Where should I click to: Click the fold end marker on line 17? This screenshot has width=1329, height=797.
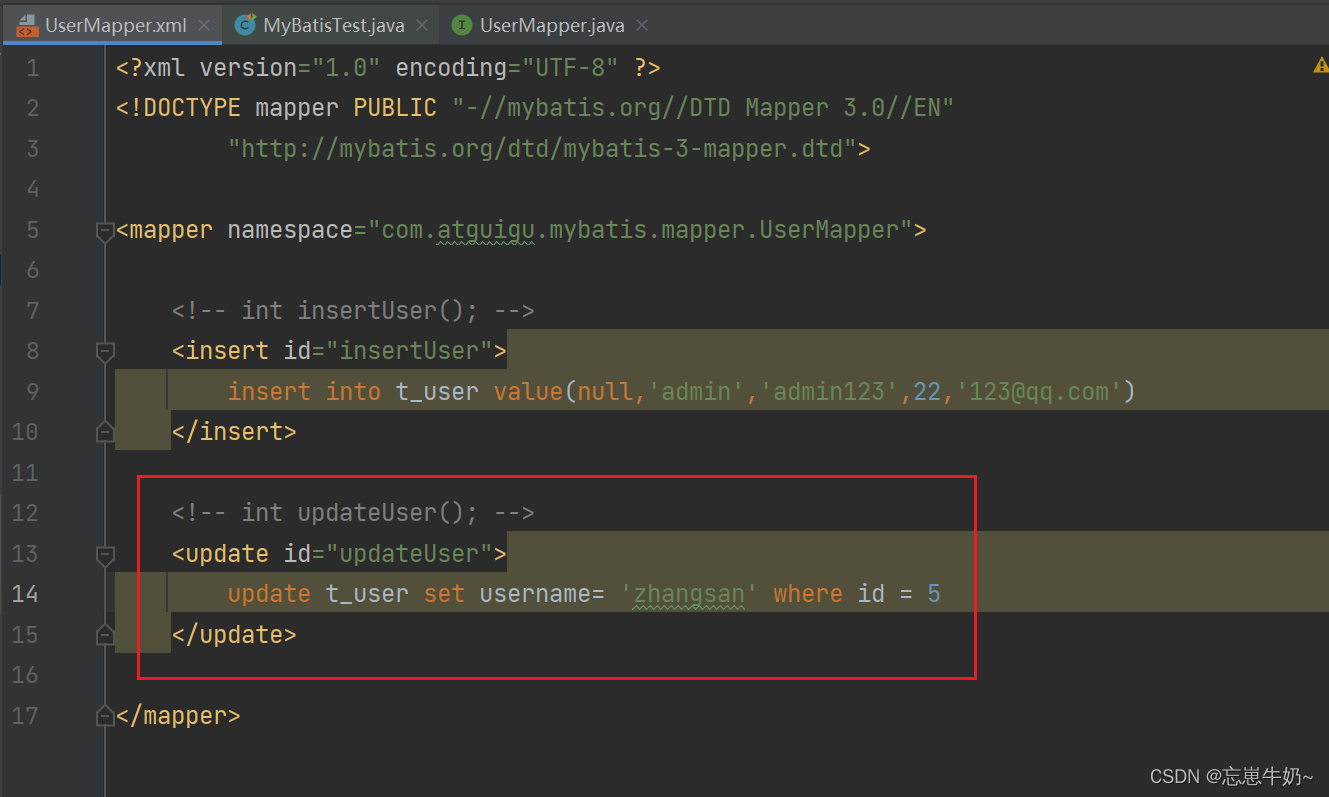[x=104, y=717]
